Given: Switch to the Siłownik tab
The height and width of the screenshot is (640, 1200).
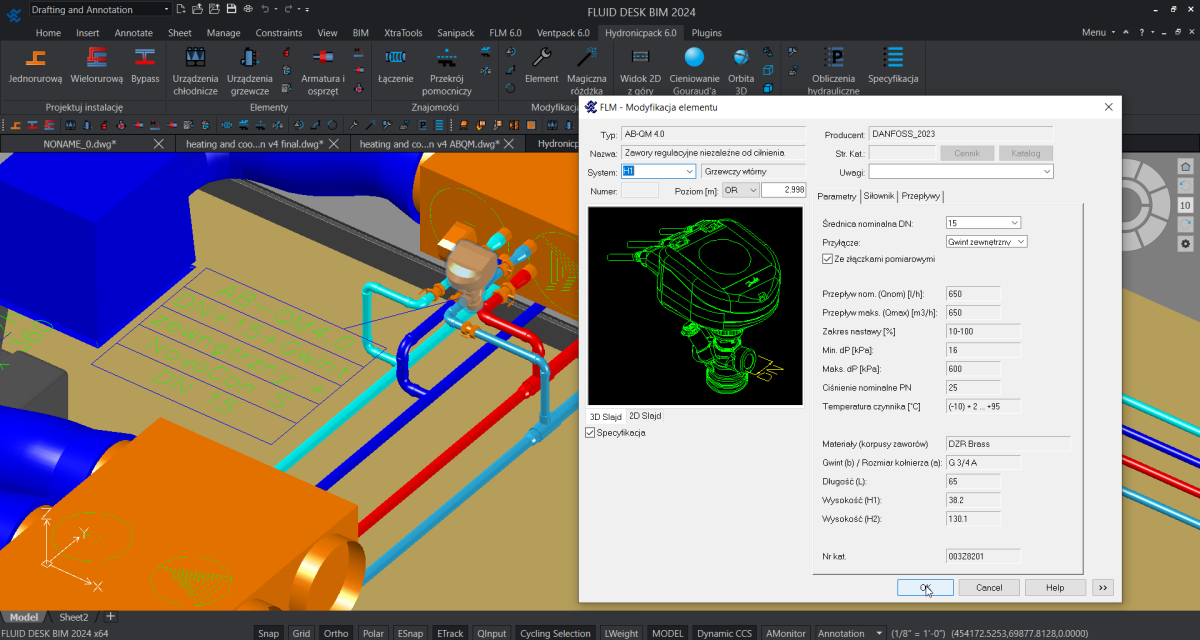Looking at the screenshot, I should coord(878,196).
